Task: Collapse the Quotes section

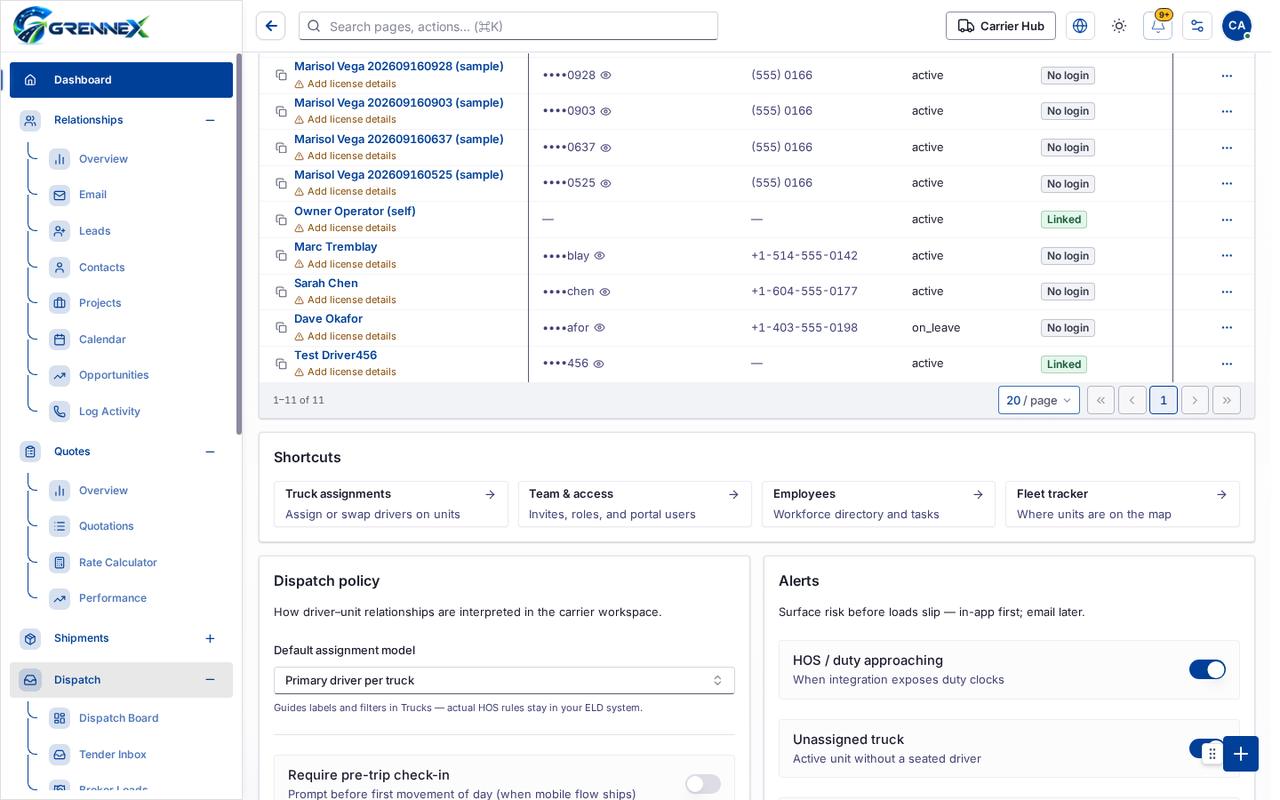Action: [x=210, y=452]
